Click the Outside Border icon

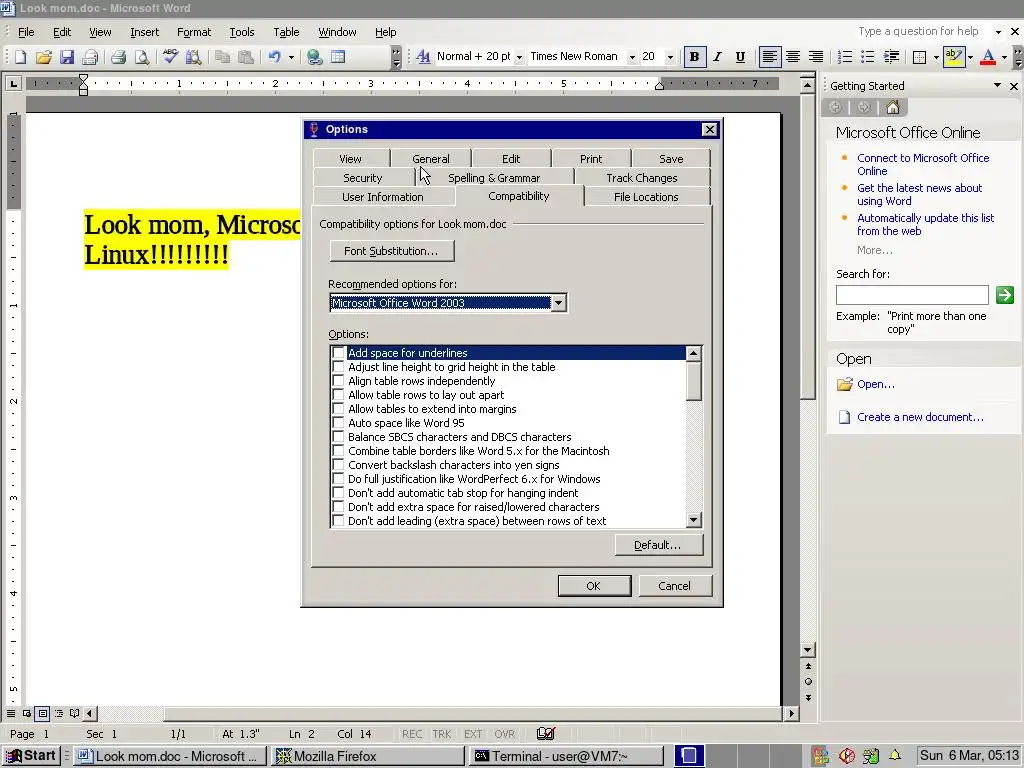(920, 57)
